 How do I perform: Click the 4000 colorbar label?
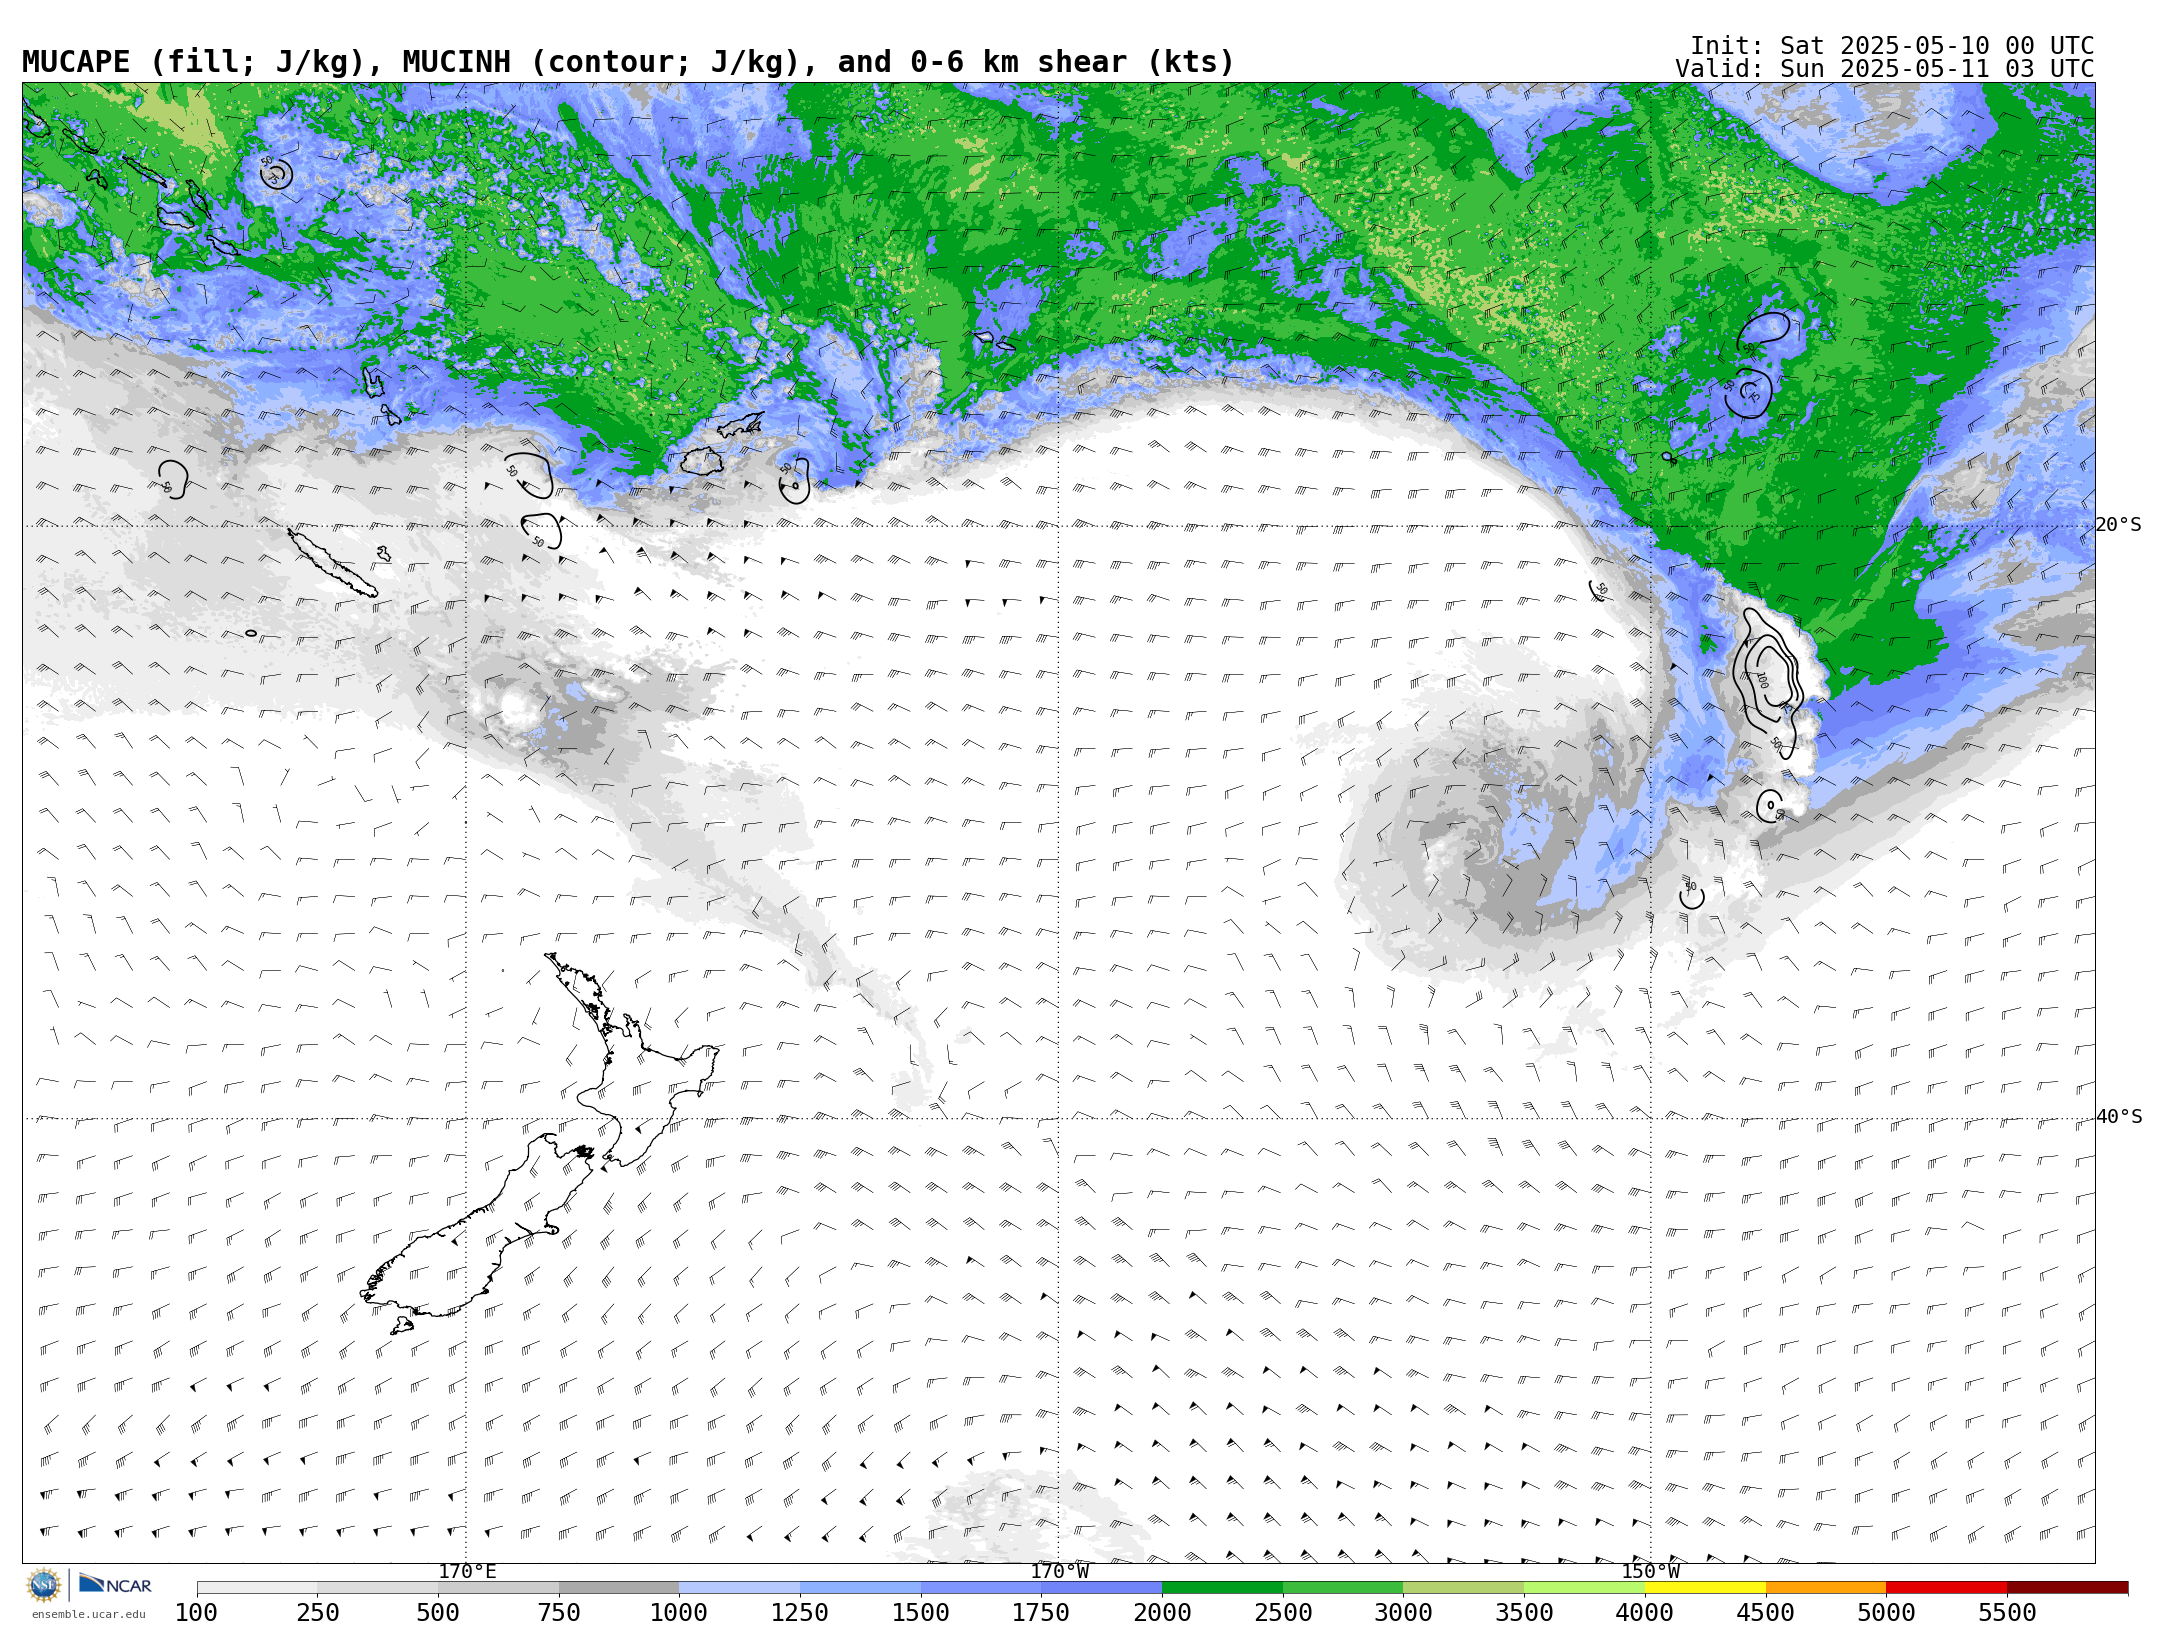coord(1645,1612)
